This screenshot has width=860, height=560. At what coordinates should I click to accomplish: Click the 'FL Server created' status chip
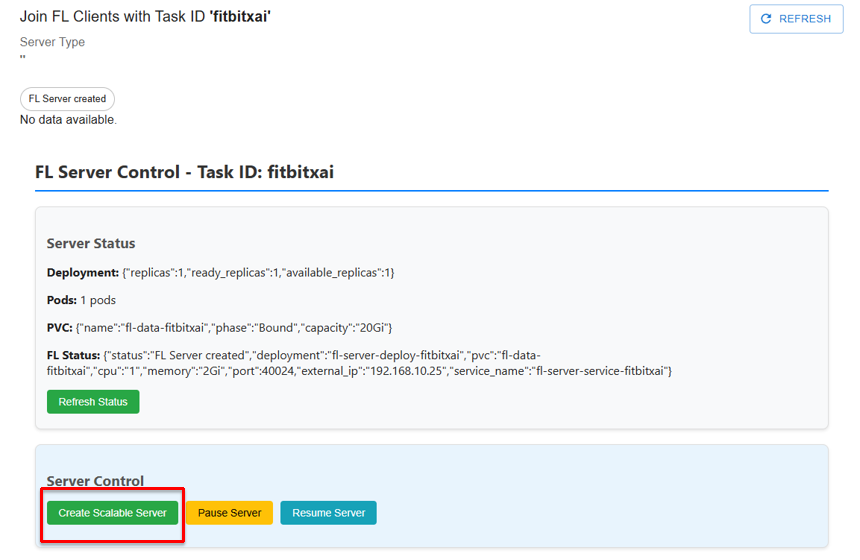click(67, 99)
